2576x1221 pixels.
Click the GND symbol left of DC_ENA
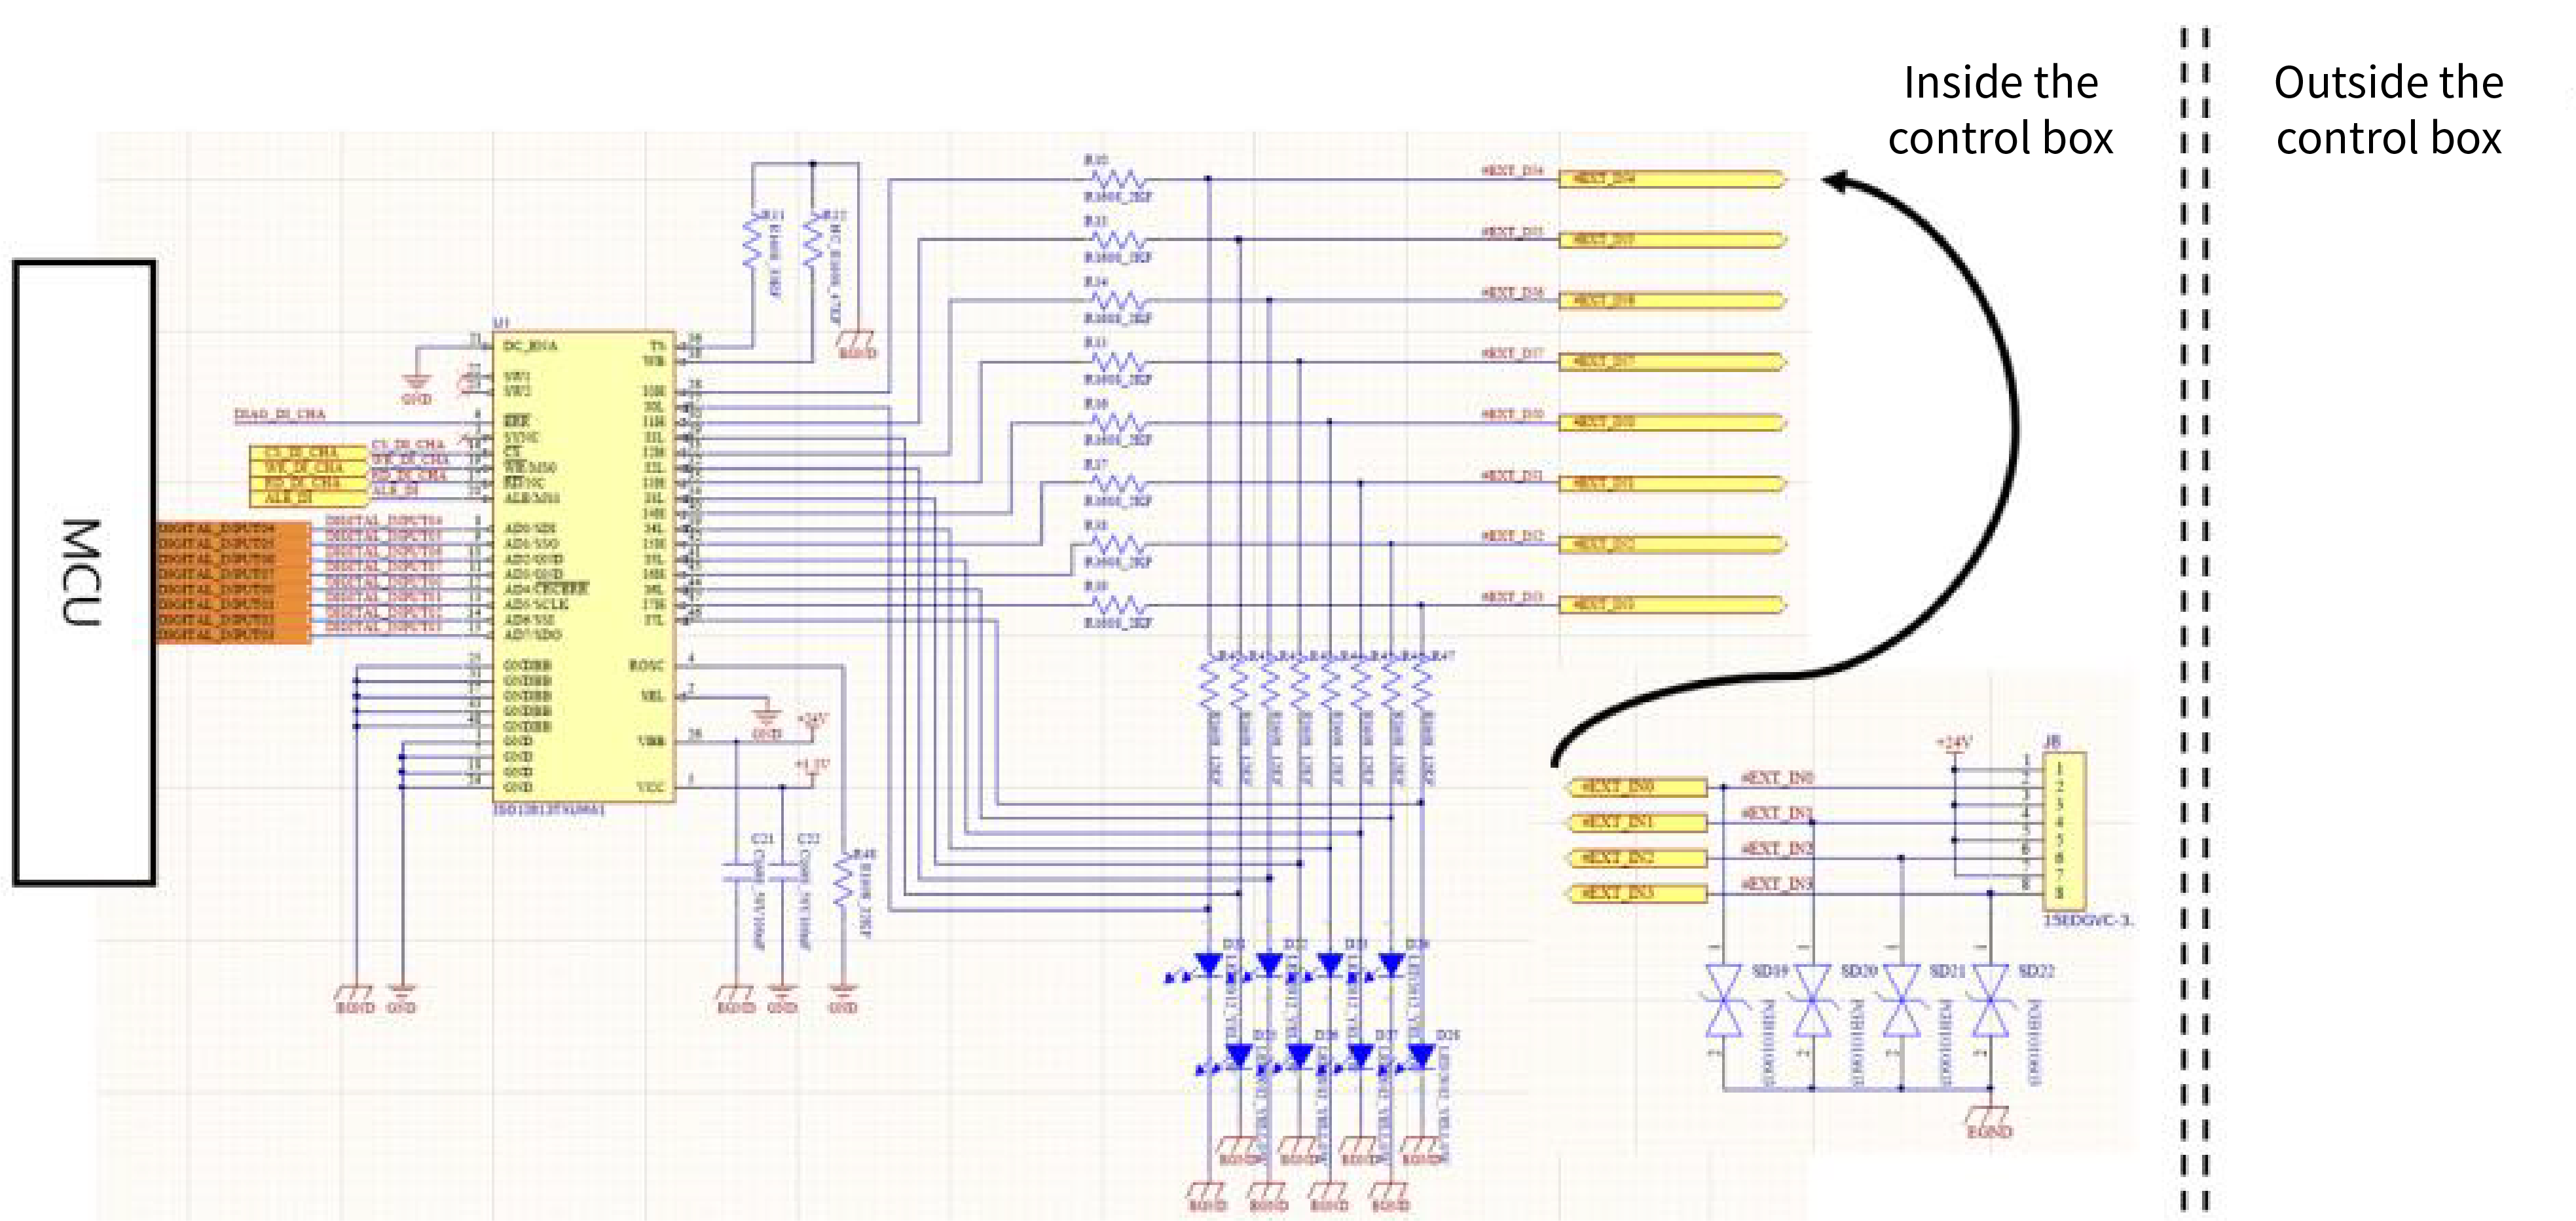(x=416, y=388)
